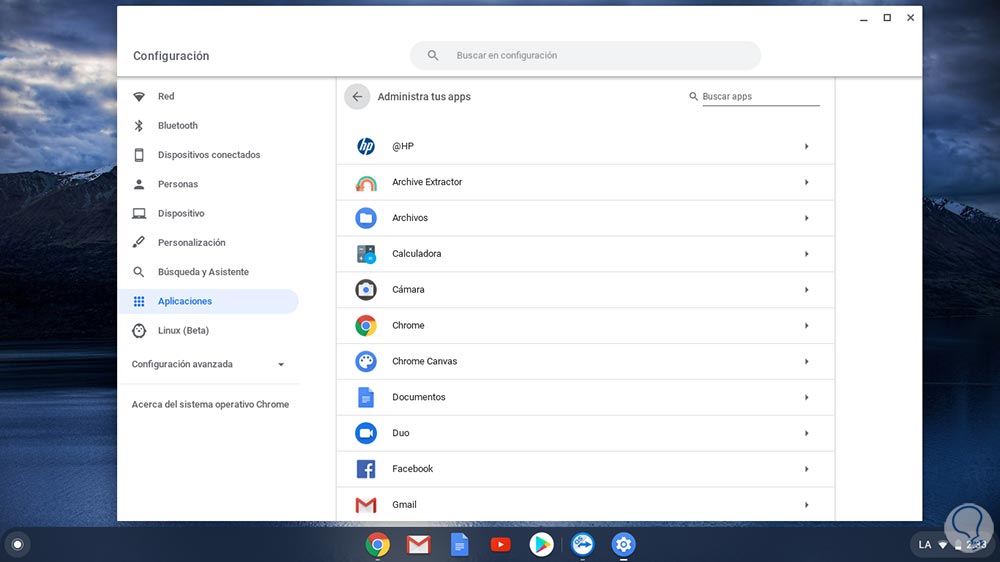Viewport: 1000px width, 562px height.
Task: Click the brush icon for Personalización
Action: 139,242
